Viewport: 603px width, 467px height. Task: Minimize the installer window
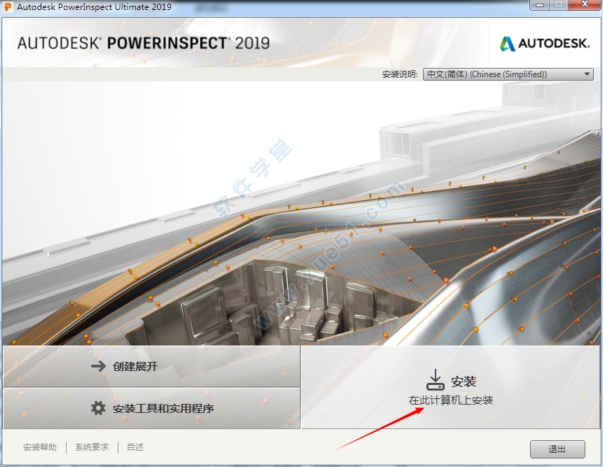coord(541,5)
